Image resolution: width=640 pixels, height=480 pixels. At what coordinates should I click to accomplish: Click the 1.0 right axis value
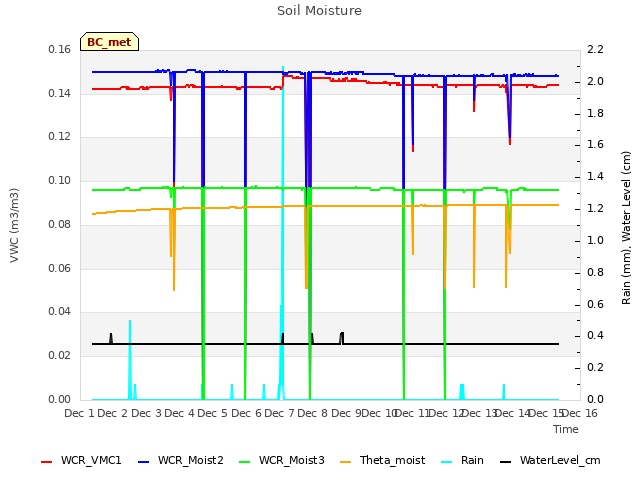595,240
